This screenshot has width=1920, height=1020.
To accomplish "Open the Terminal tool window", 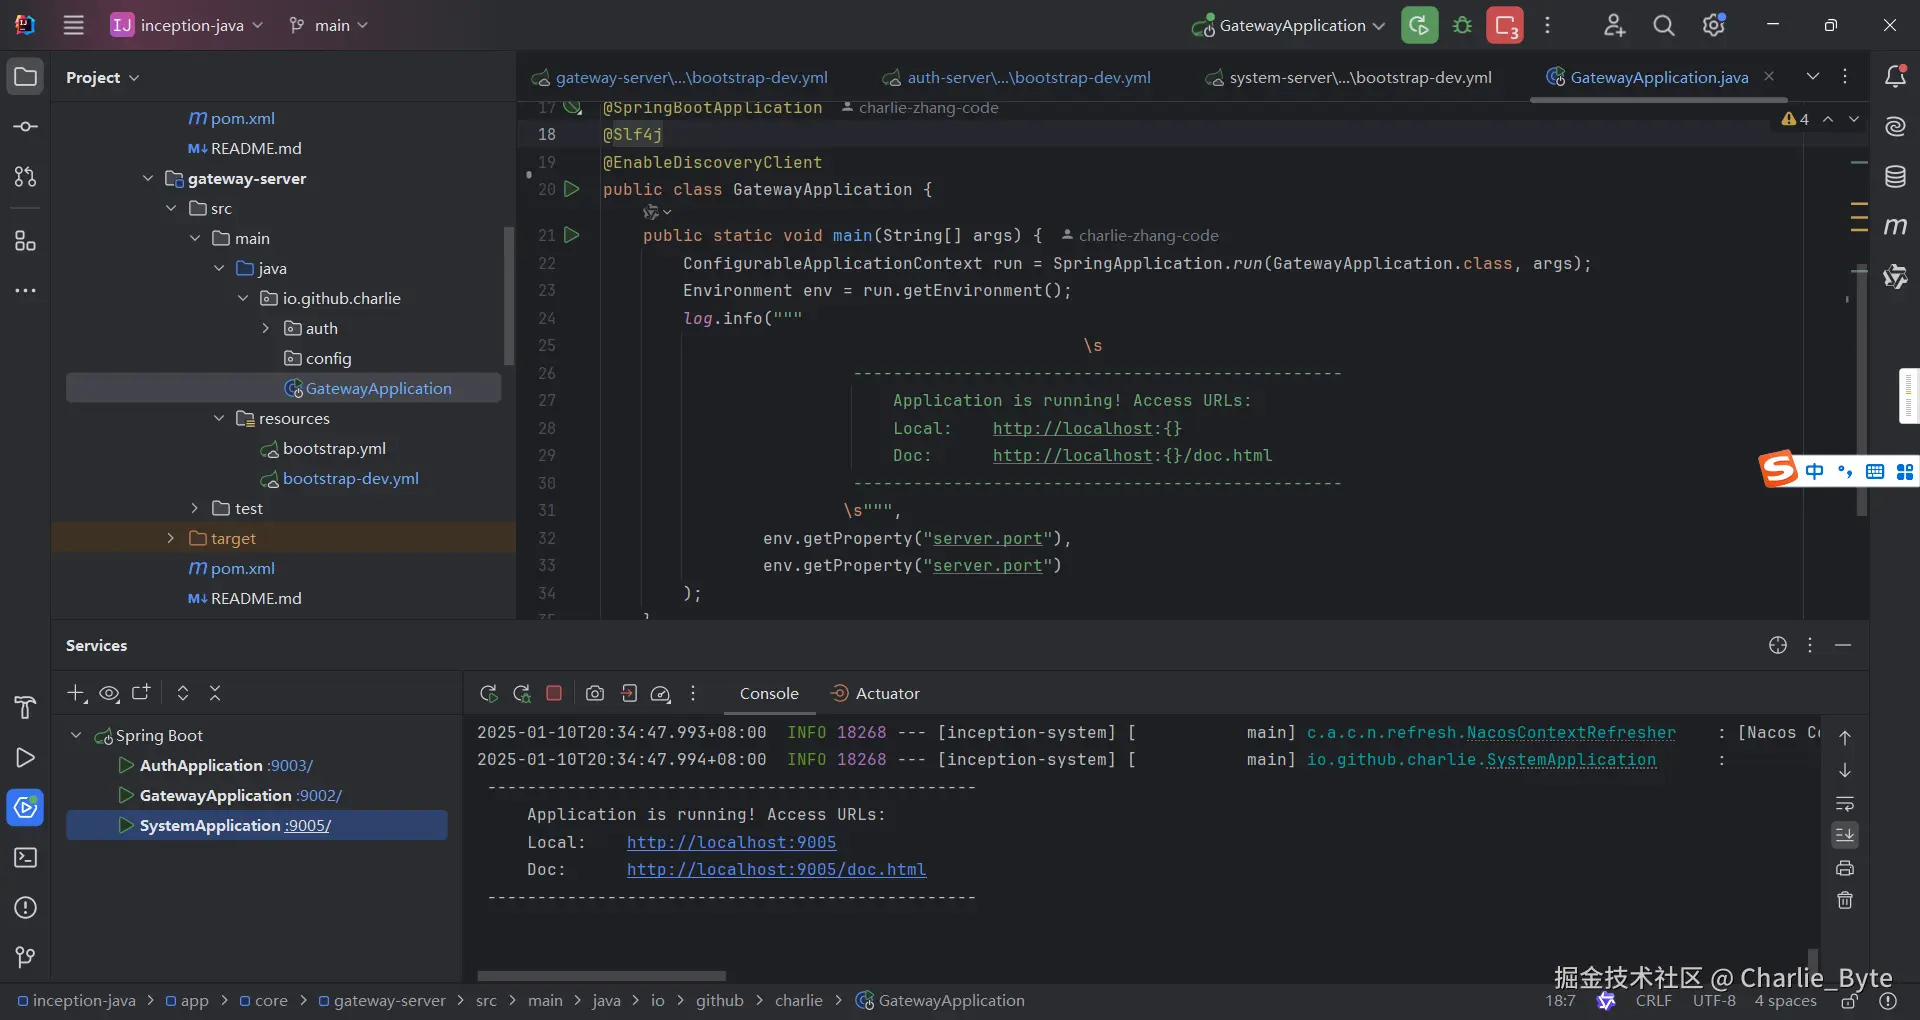I will pos(25,858).
